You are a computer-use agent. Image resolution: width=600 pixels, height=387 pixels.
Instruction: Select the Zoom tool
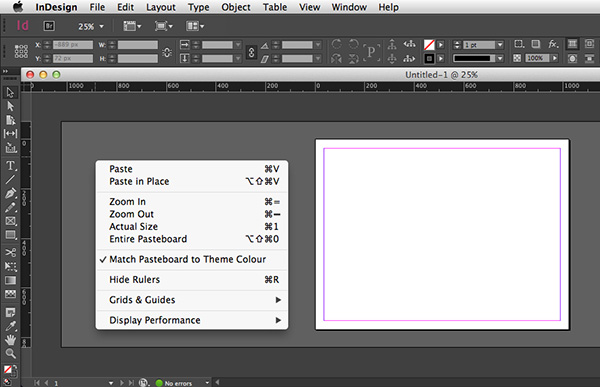10,353
